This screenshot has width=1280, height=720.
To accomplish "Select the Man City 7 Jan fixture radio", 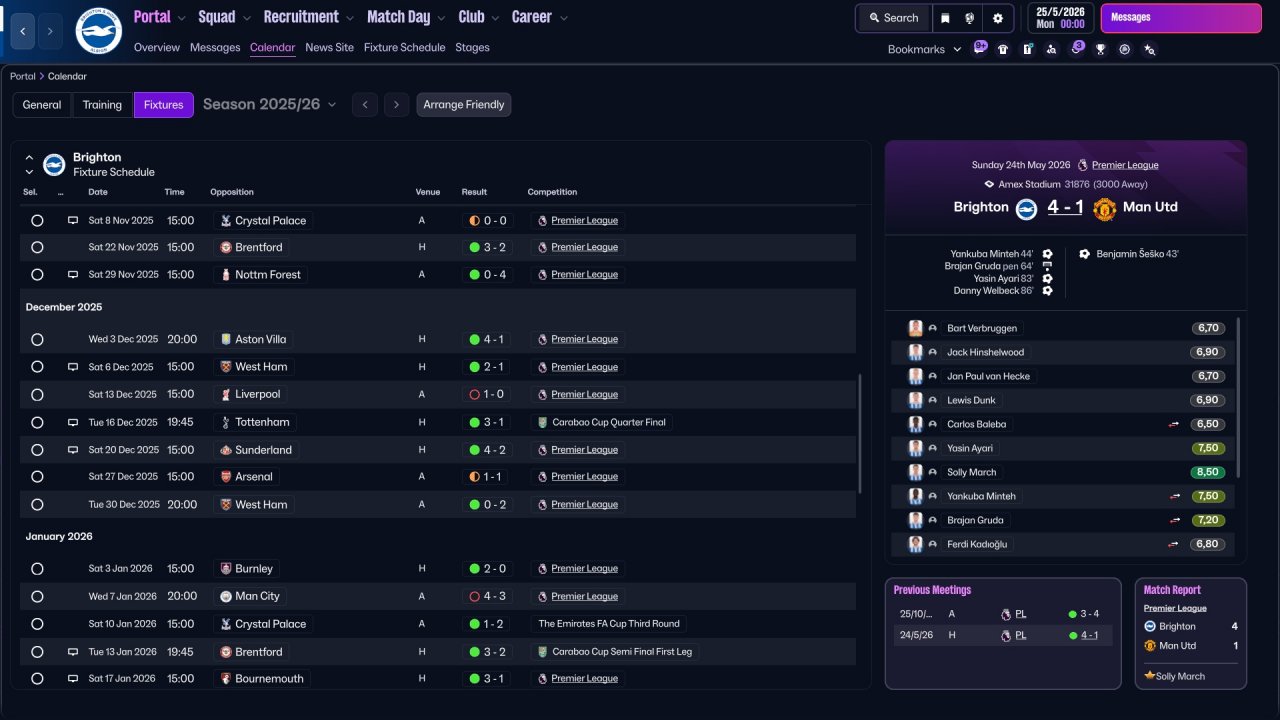I will 37,596.
